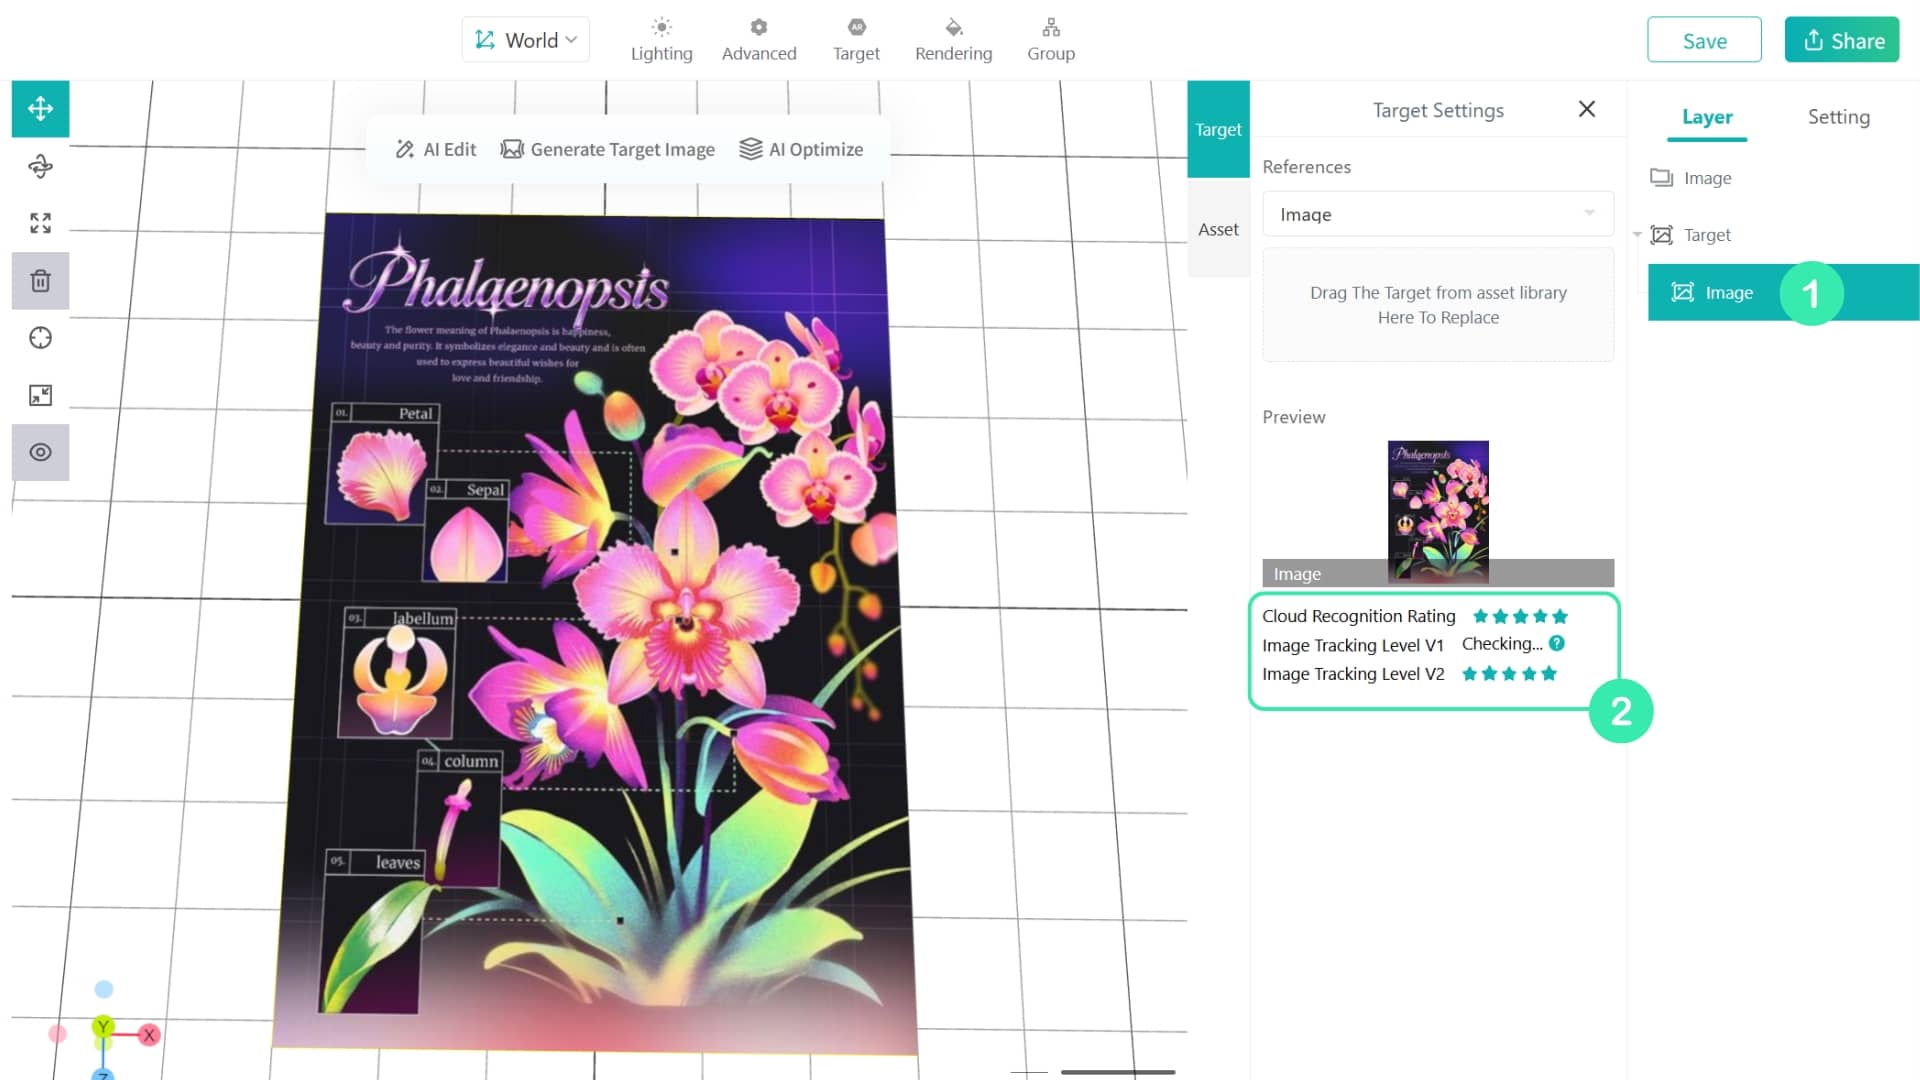Open the World coordinate dropdown
This screenshot has width=1920, height=1080.
pos(526,40)
